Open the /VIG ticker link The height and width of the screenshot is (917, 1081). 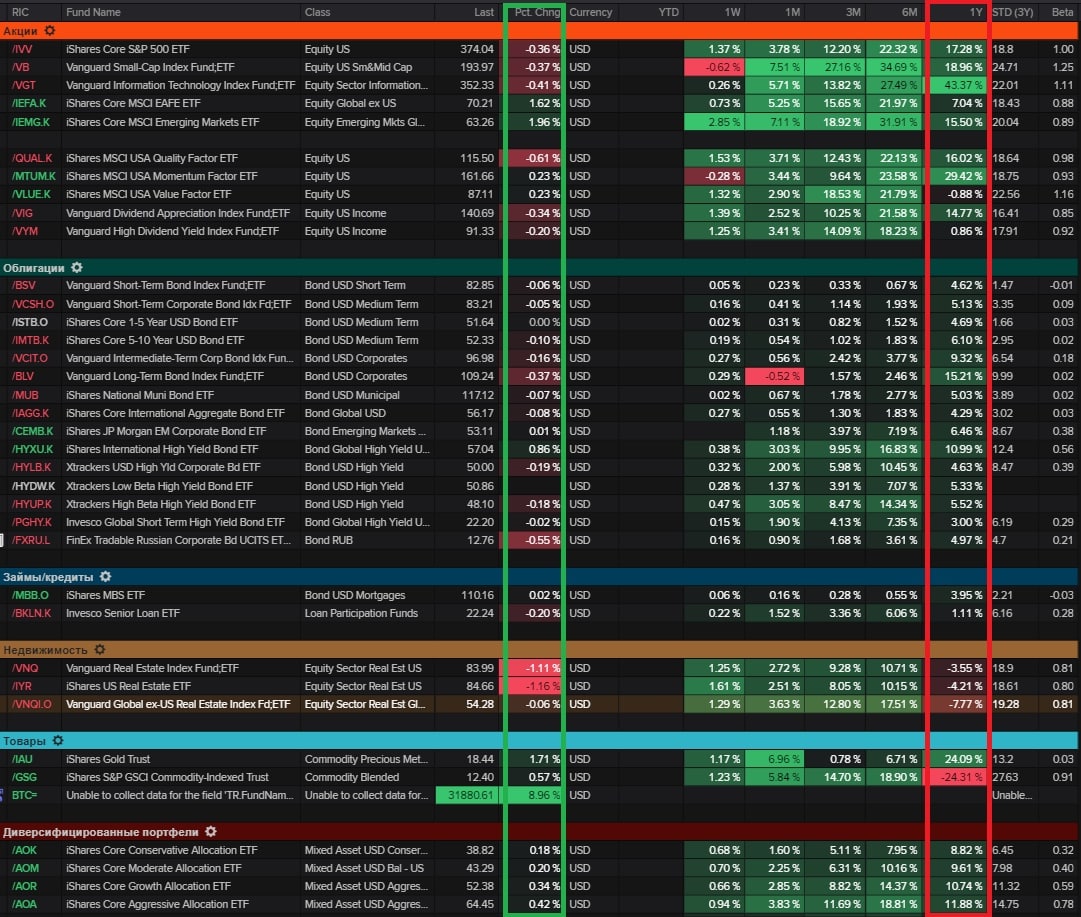(x=22, y=213)
